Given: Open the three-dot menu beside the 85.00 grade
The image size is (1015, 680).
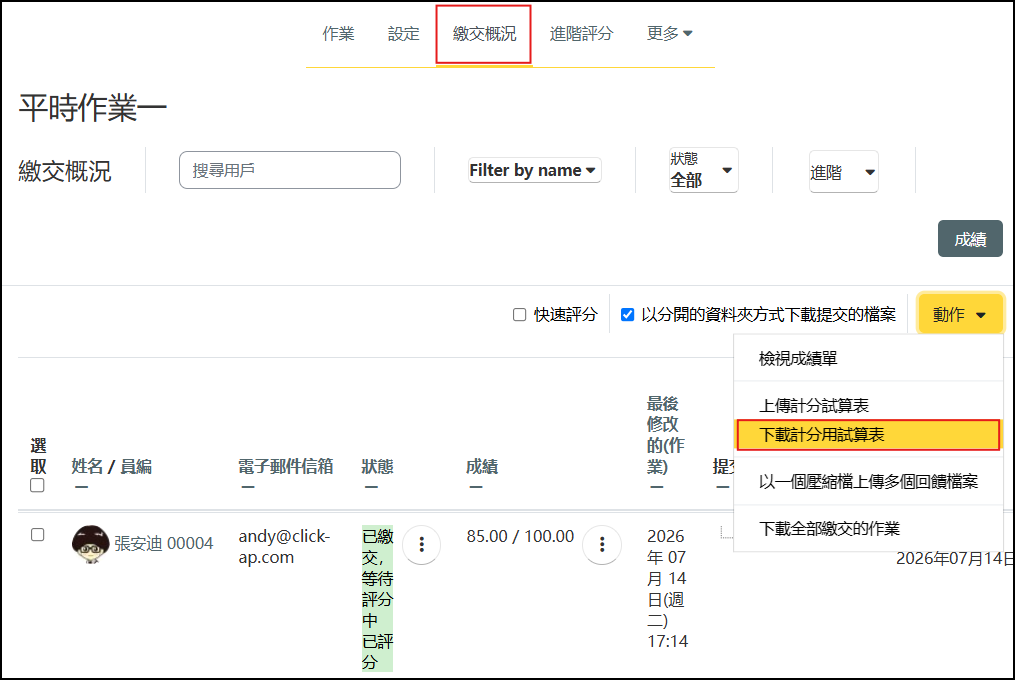Looking at the screenshot, I should point(602,545).
